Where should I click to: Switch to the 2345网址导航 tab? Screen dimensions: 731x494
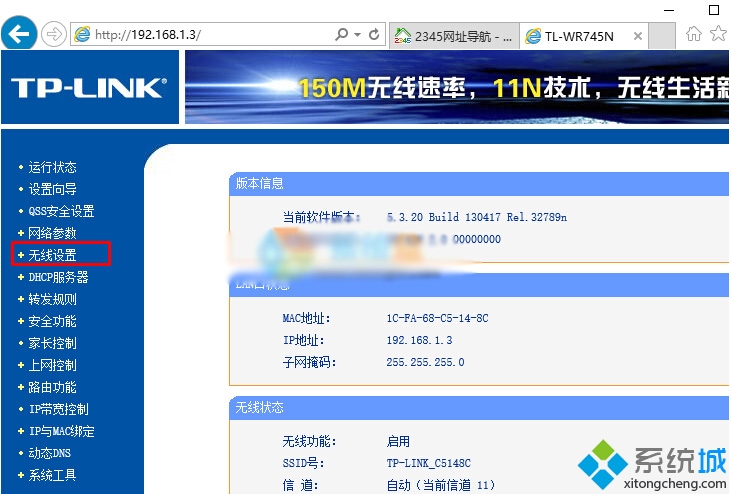(x=454, y=36)
